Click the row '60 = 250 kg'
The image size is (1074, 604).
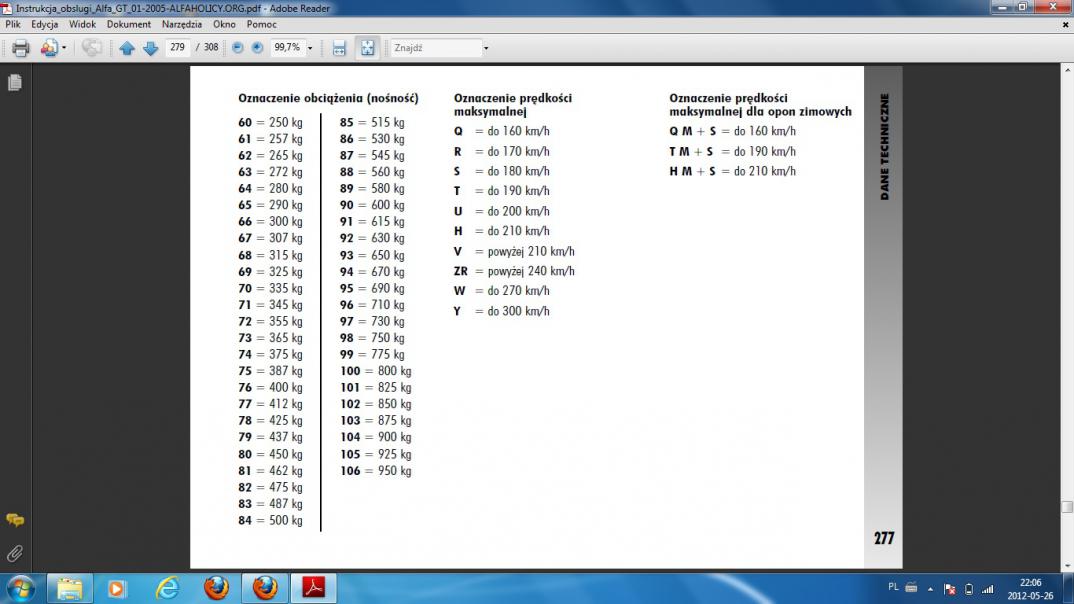click(271, 123)
